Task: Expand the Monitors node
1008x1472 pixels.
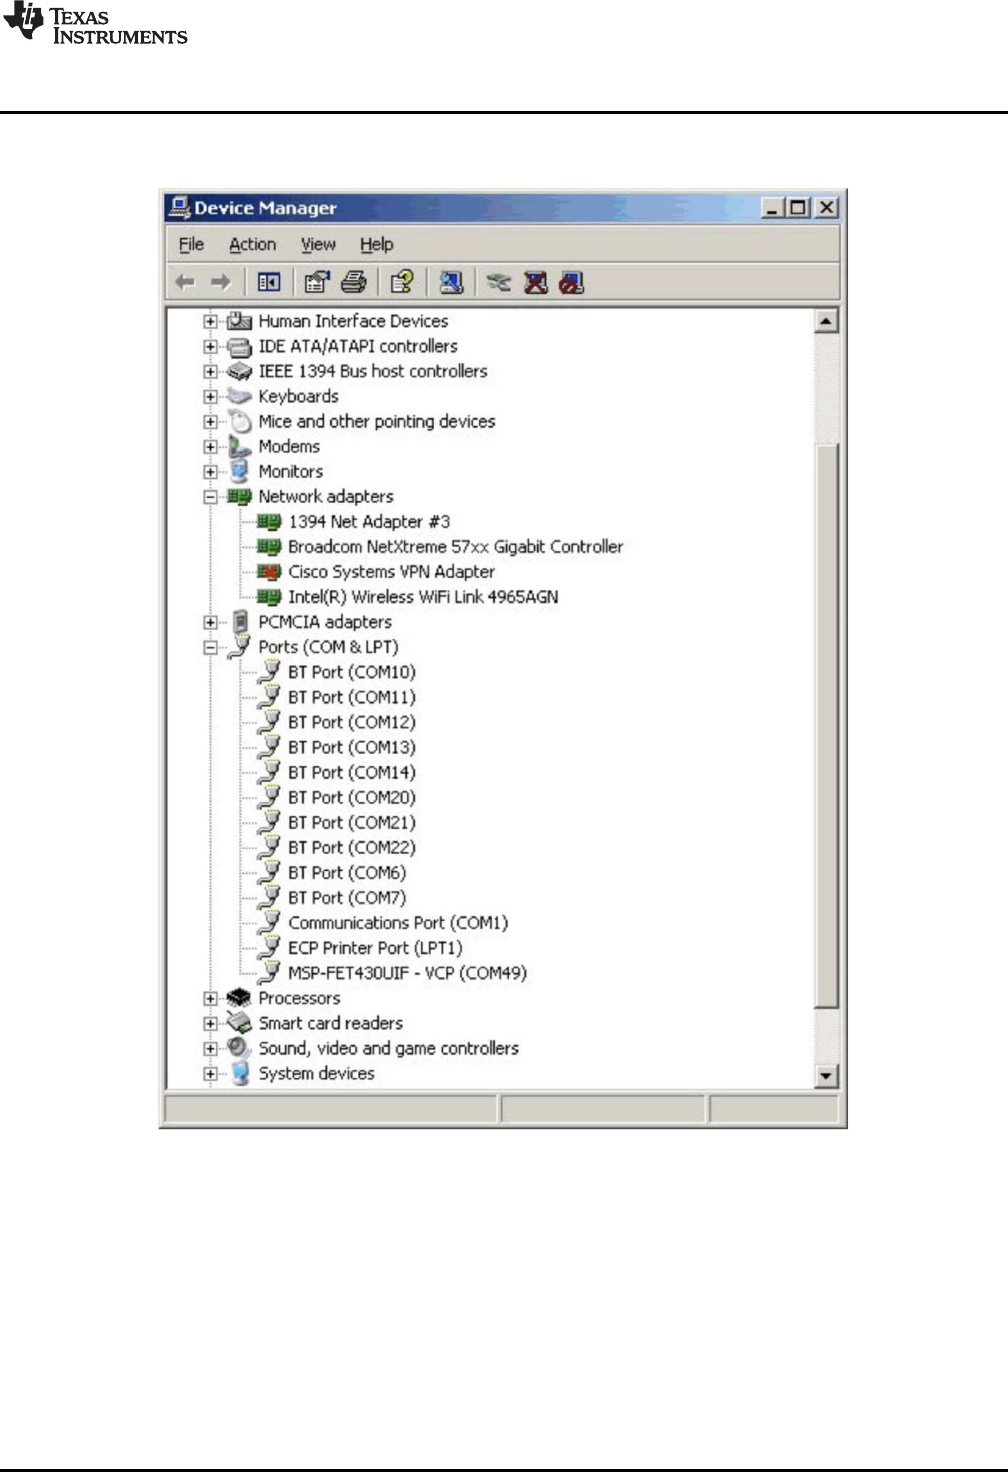Action: (210, 471)
